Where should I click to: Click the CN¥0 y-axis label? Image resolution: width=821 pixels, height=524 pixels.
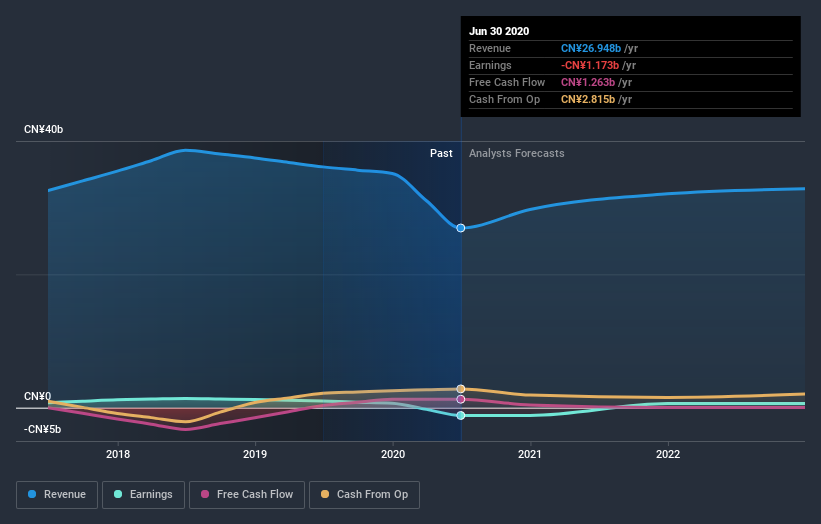38,396
